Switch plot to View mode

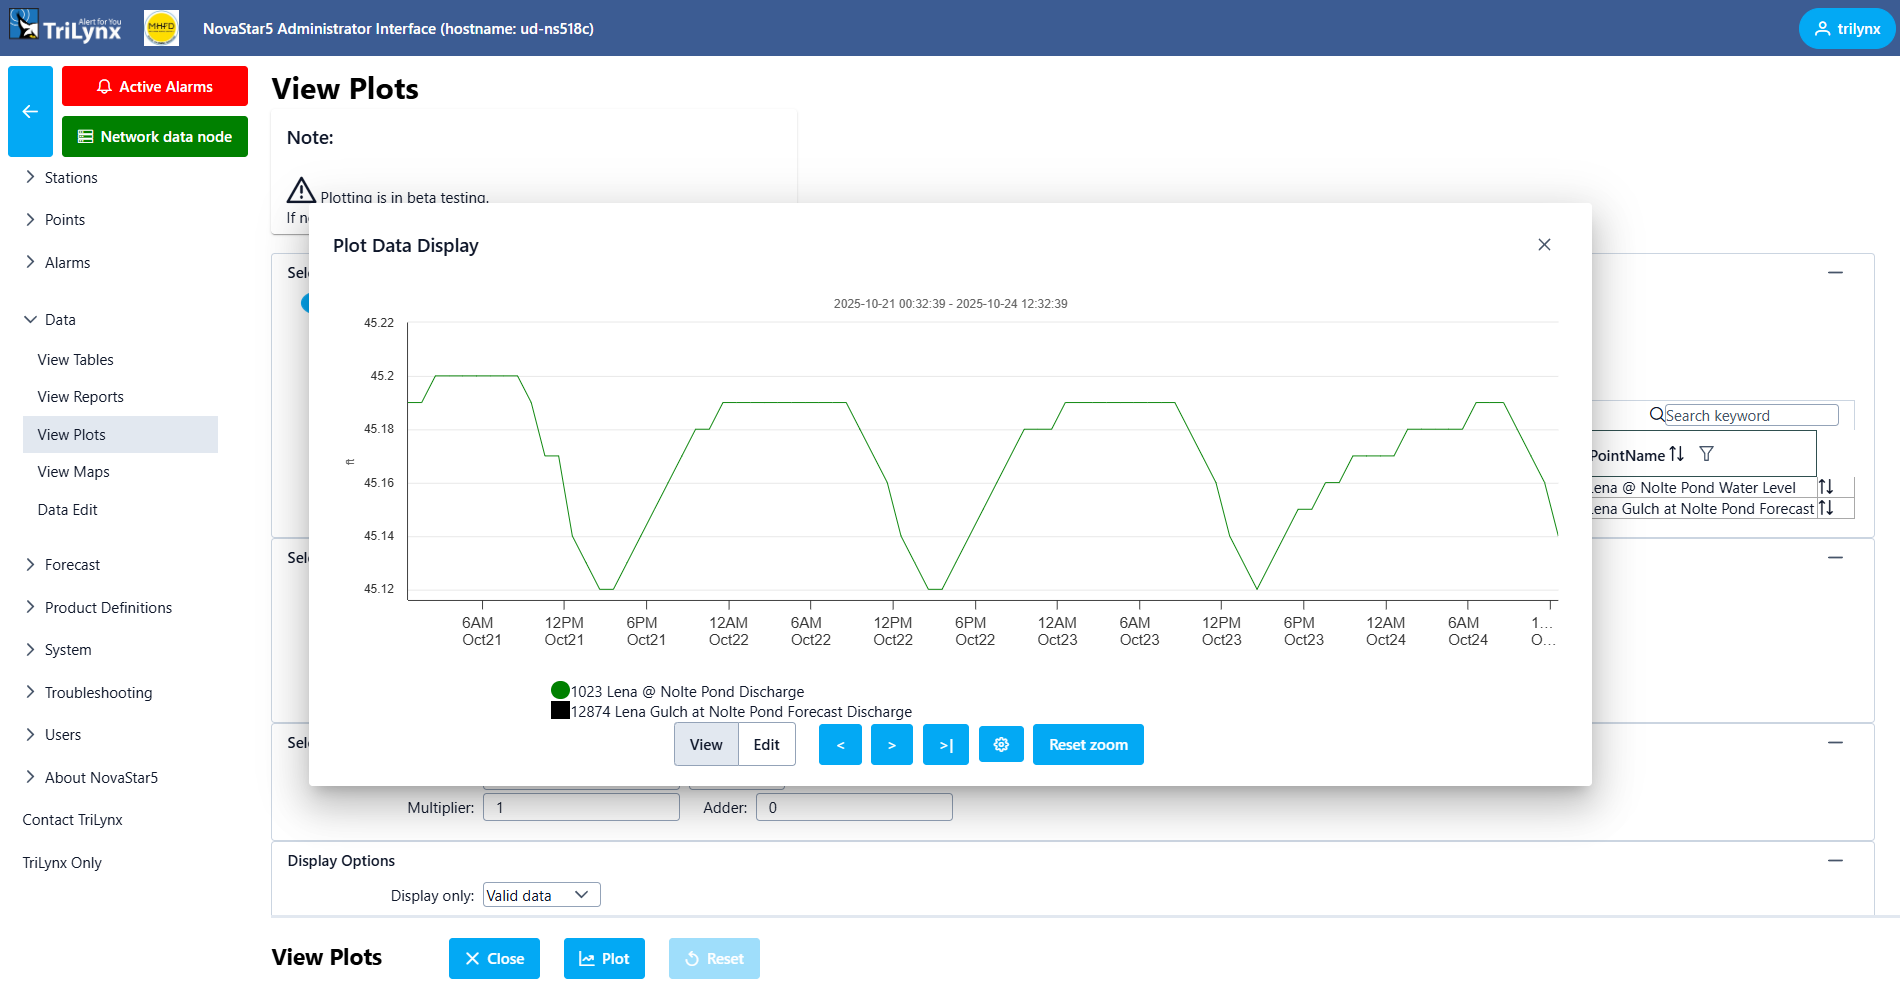click(x=706, y=745)
